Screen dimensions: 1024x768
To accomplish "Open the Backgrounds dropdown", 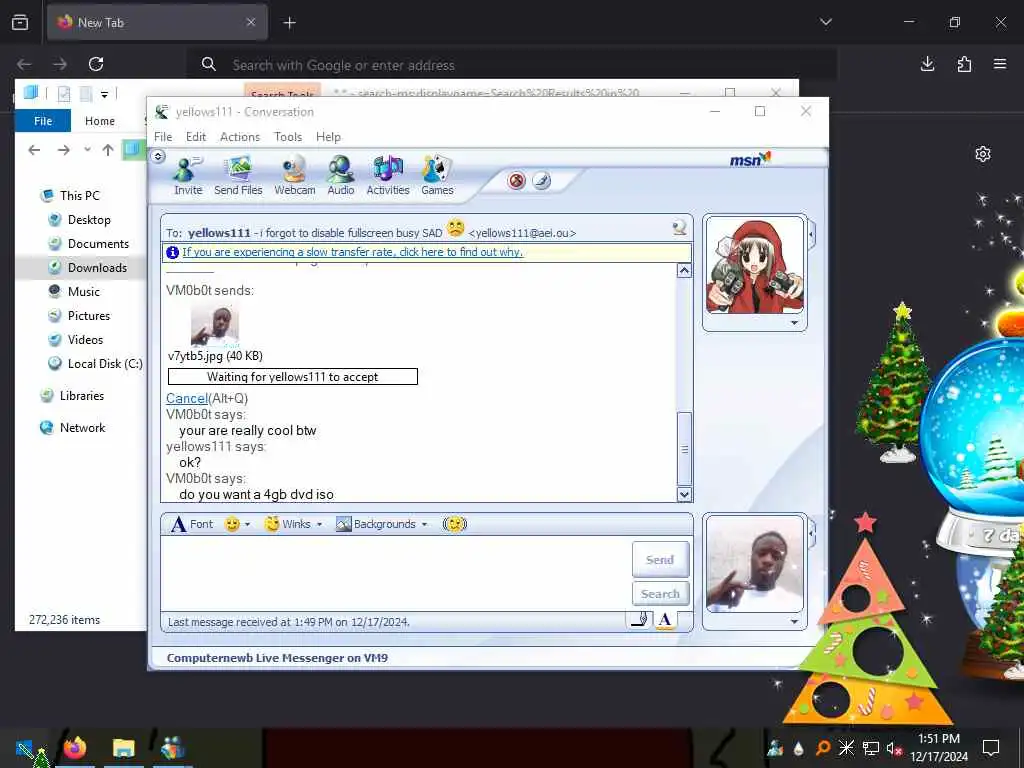I will [381, 524].
